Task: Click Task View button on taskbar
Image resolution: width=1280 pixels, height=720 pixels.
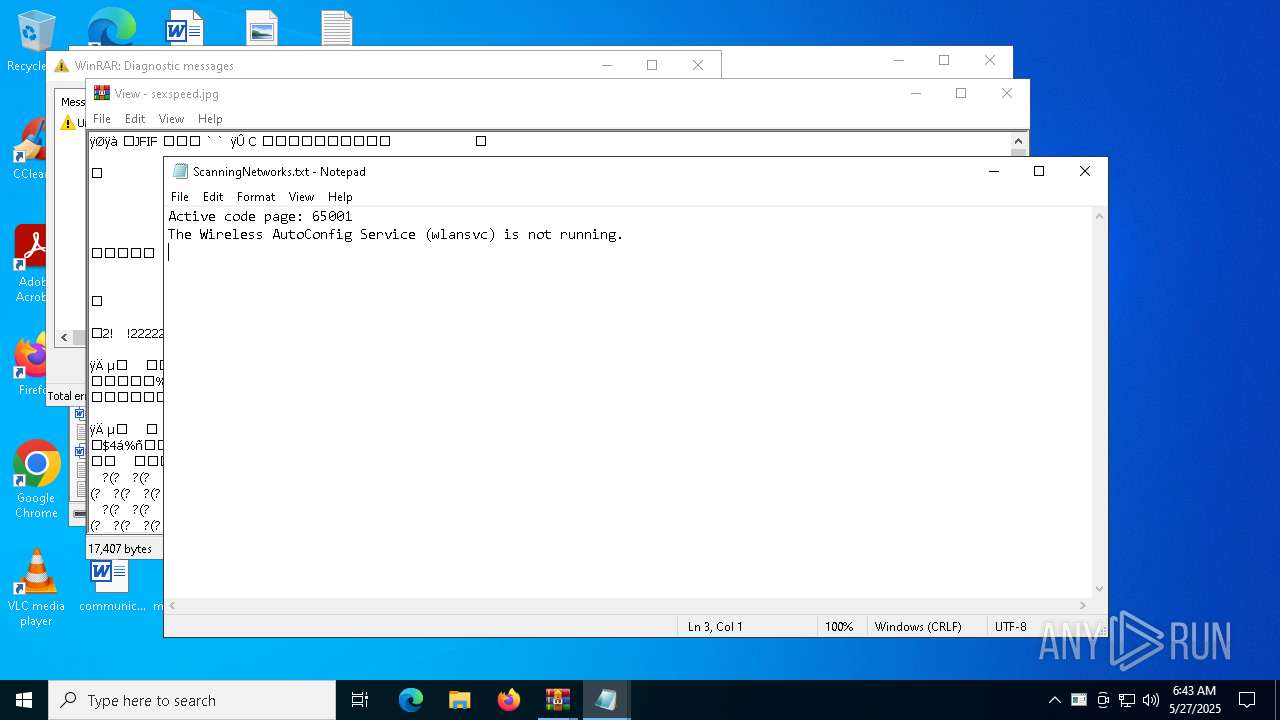Action: 360,700
